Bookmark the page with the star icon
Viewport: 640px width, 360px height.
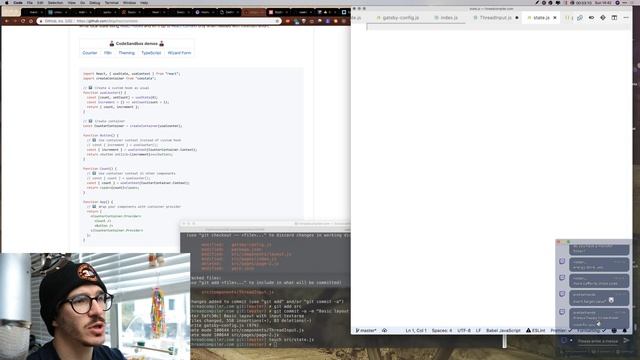tap(277, 21)
